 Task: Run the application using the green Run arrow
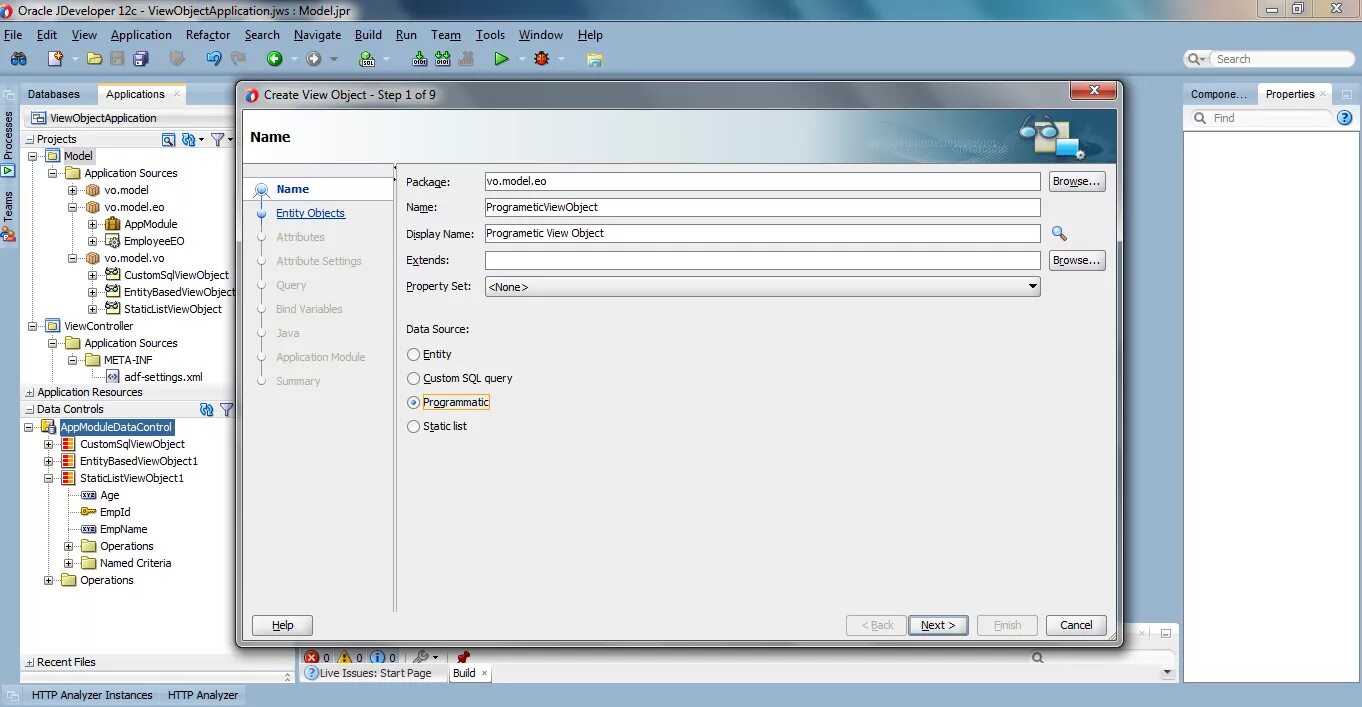[x=502, y=59]
